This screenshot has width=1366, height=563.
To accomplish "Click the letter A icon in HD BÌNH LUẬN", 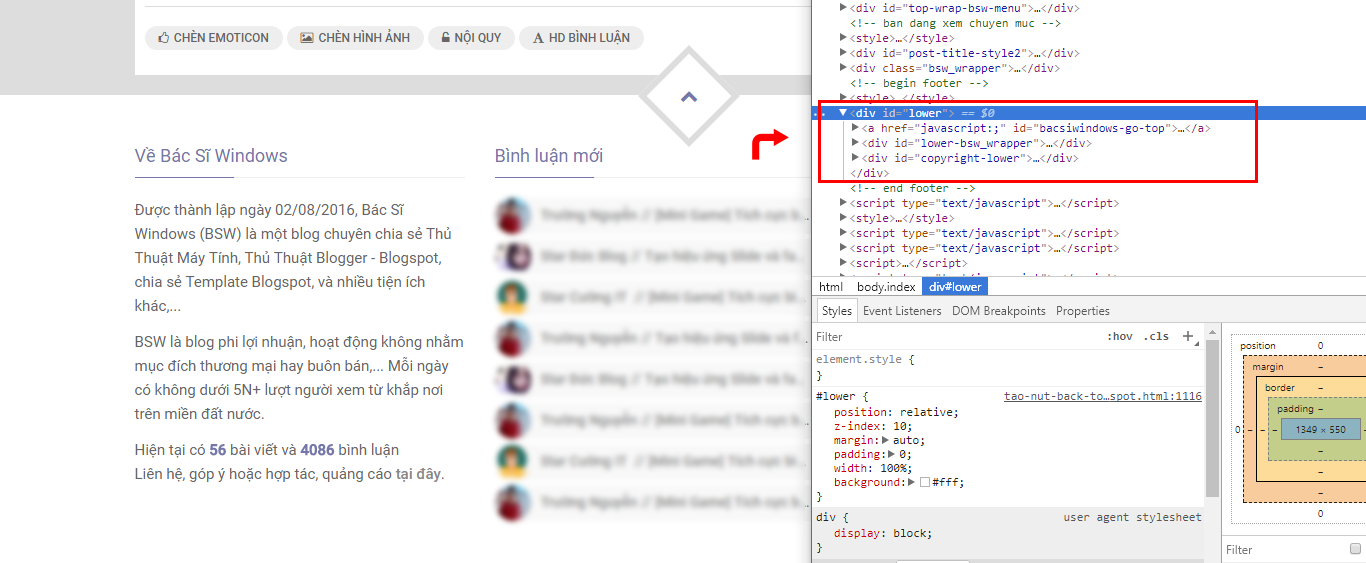I will 538,38.
